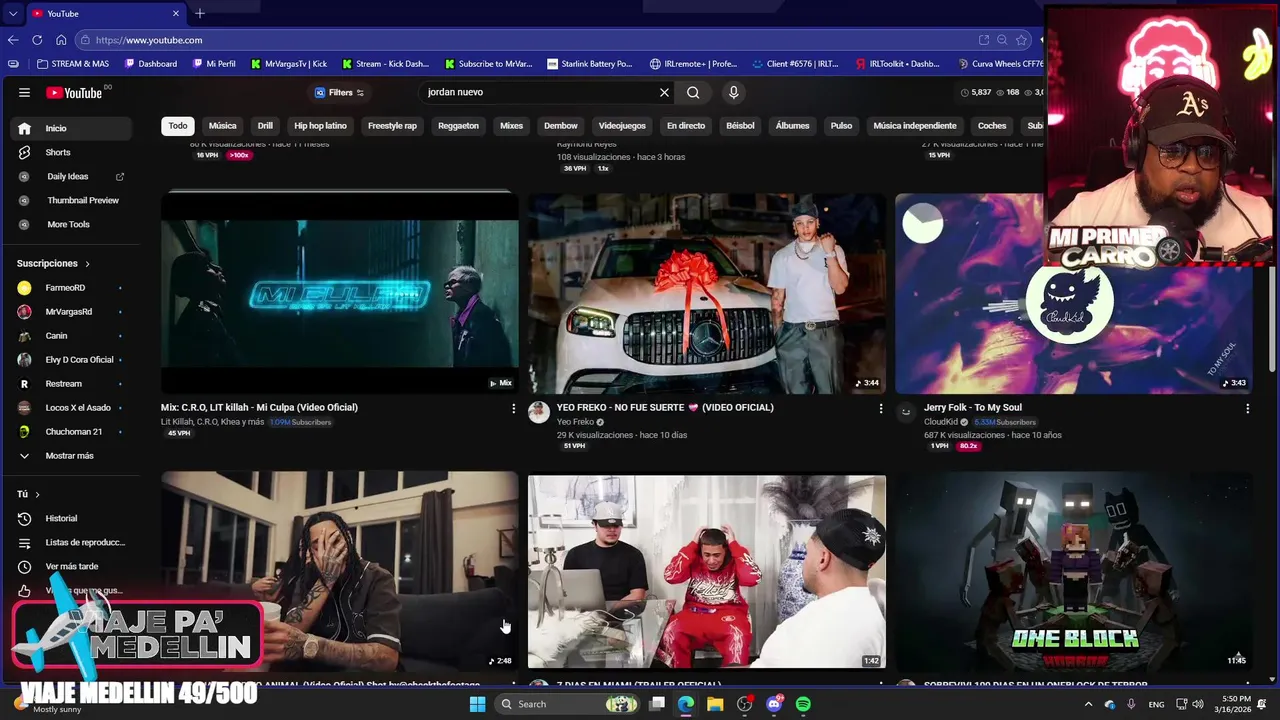Select the En directo chip

coord(686,126)
